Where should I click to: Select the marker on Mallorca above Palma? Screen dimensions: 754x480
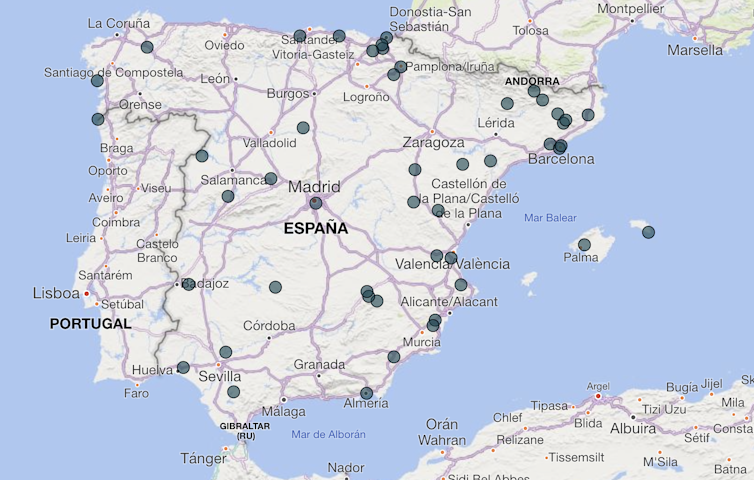coord(584,245)
